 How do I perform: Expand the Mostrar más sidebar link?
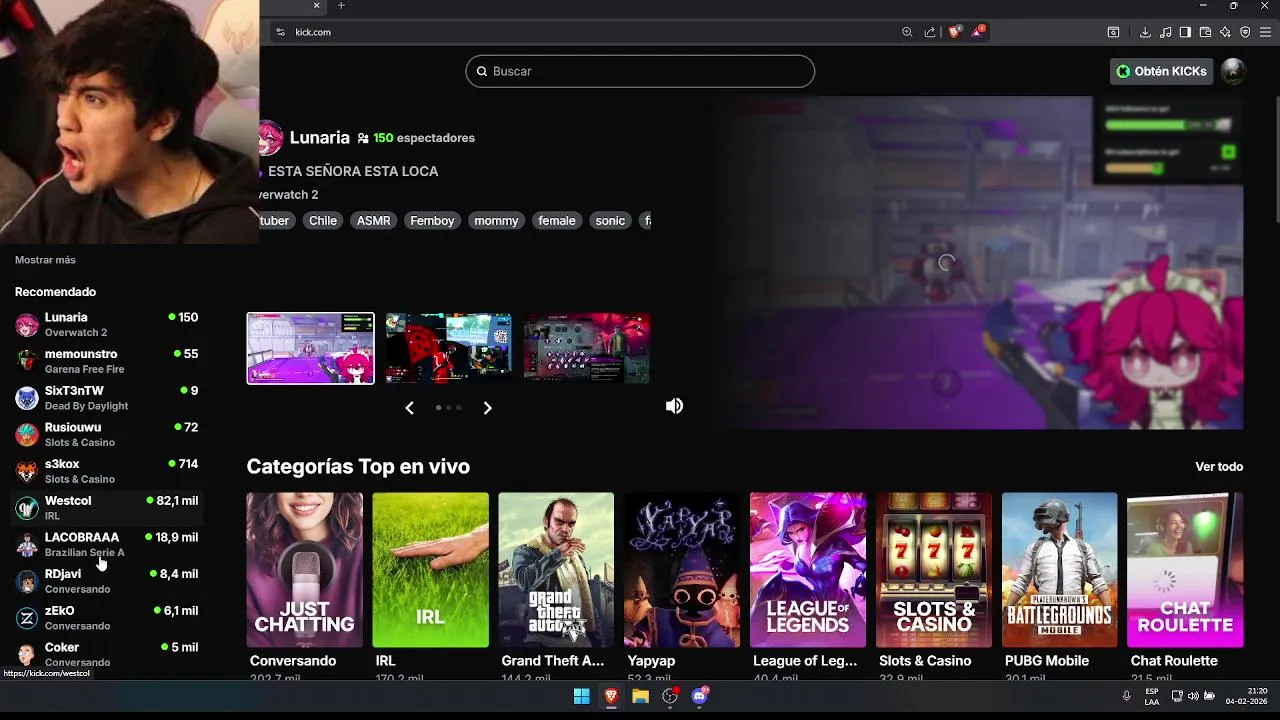pyautogui.click(x=45, y=260)
